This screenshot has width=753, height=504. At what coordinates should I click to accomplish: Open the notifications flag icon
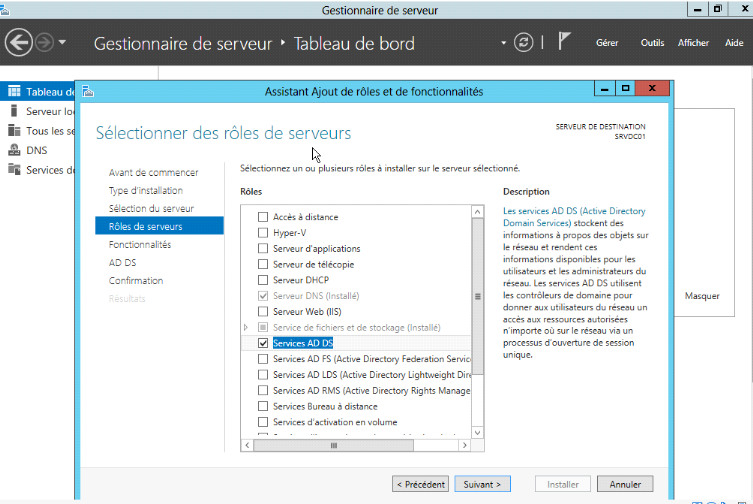coord(564,41)
